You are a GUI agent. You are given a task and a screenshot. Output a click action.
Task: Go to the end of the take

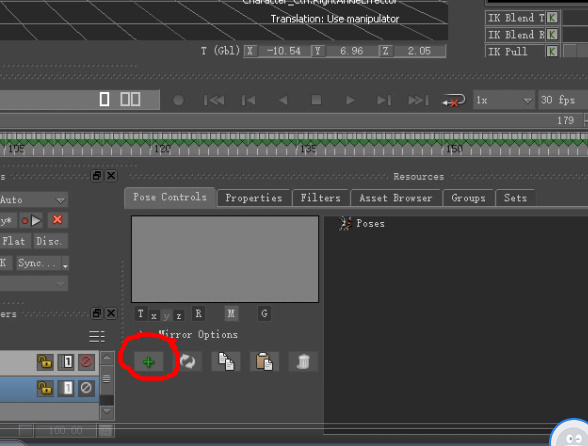pos(418,100)
